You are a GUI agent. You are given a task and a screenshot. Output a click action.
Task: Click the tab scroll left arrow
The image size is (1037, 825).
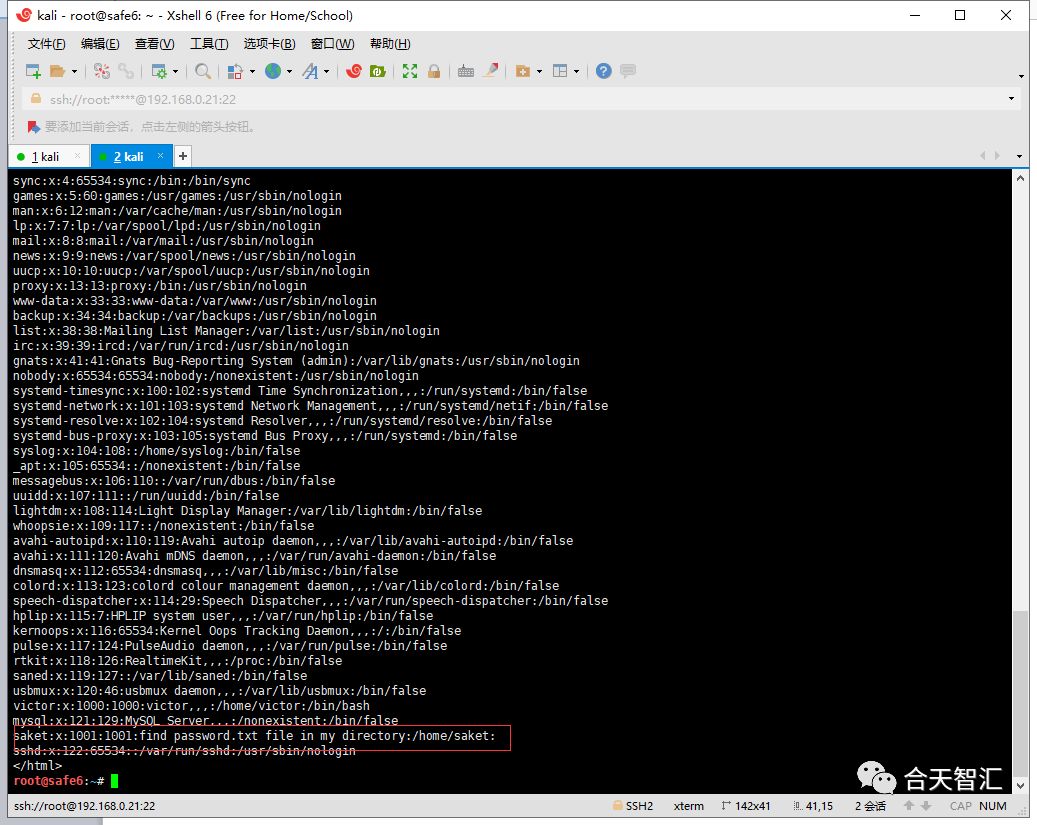(x=983, y=156)
